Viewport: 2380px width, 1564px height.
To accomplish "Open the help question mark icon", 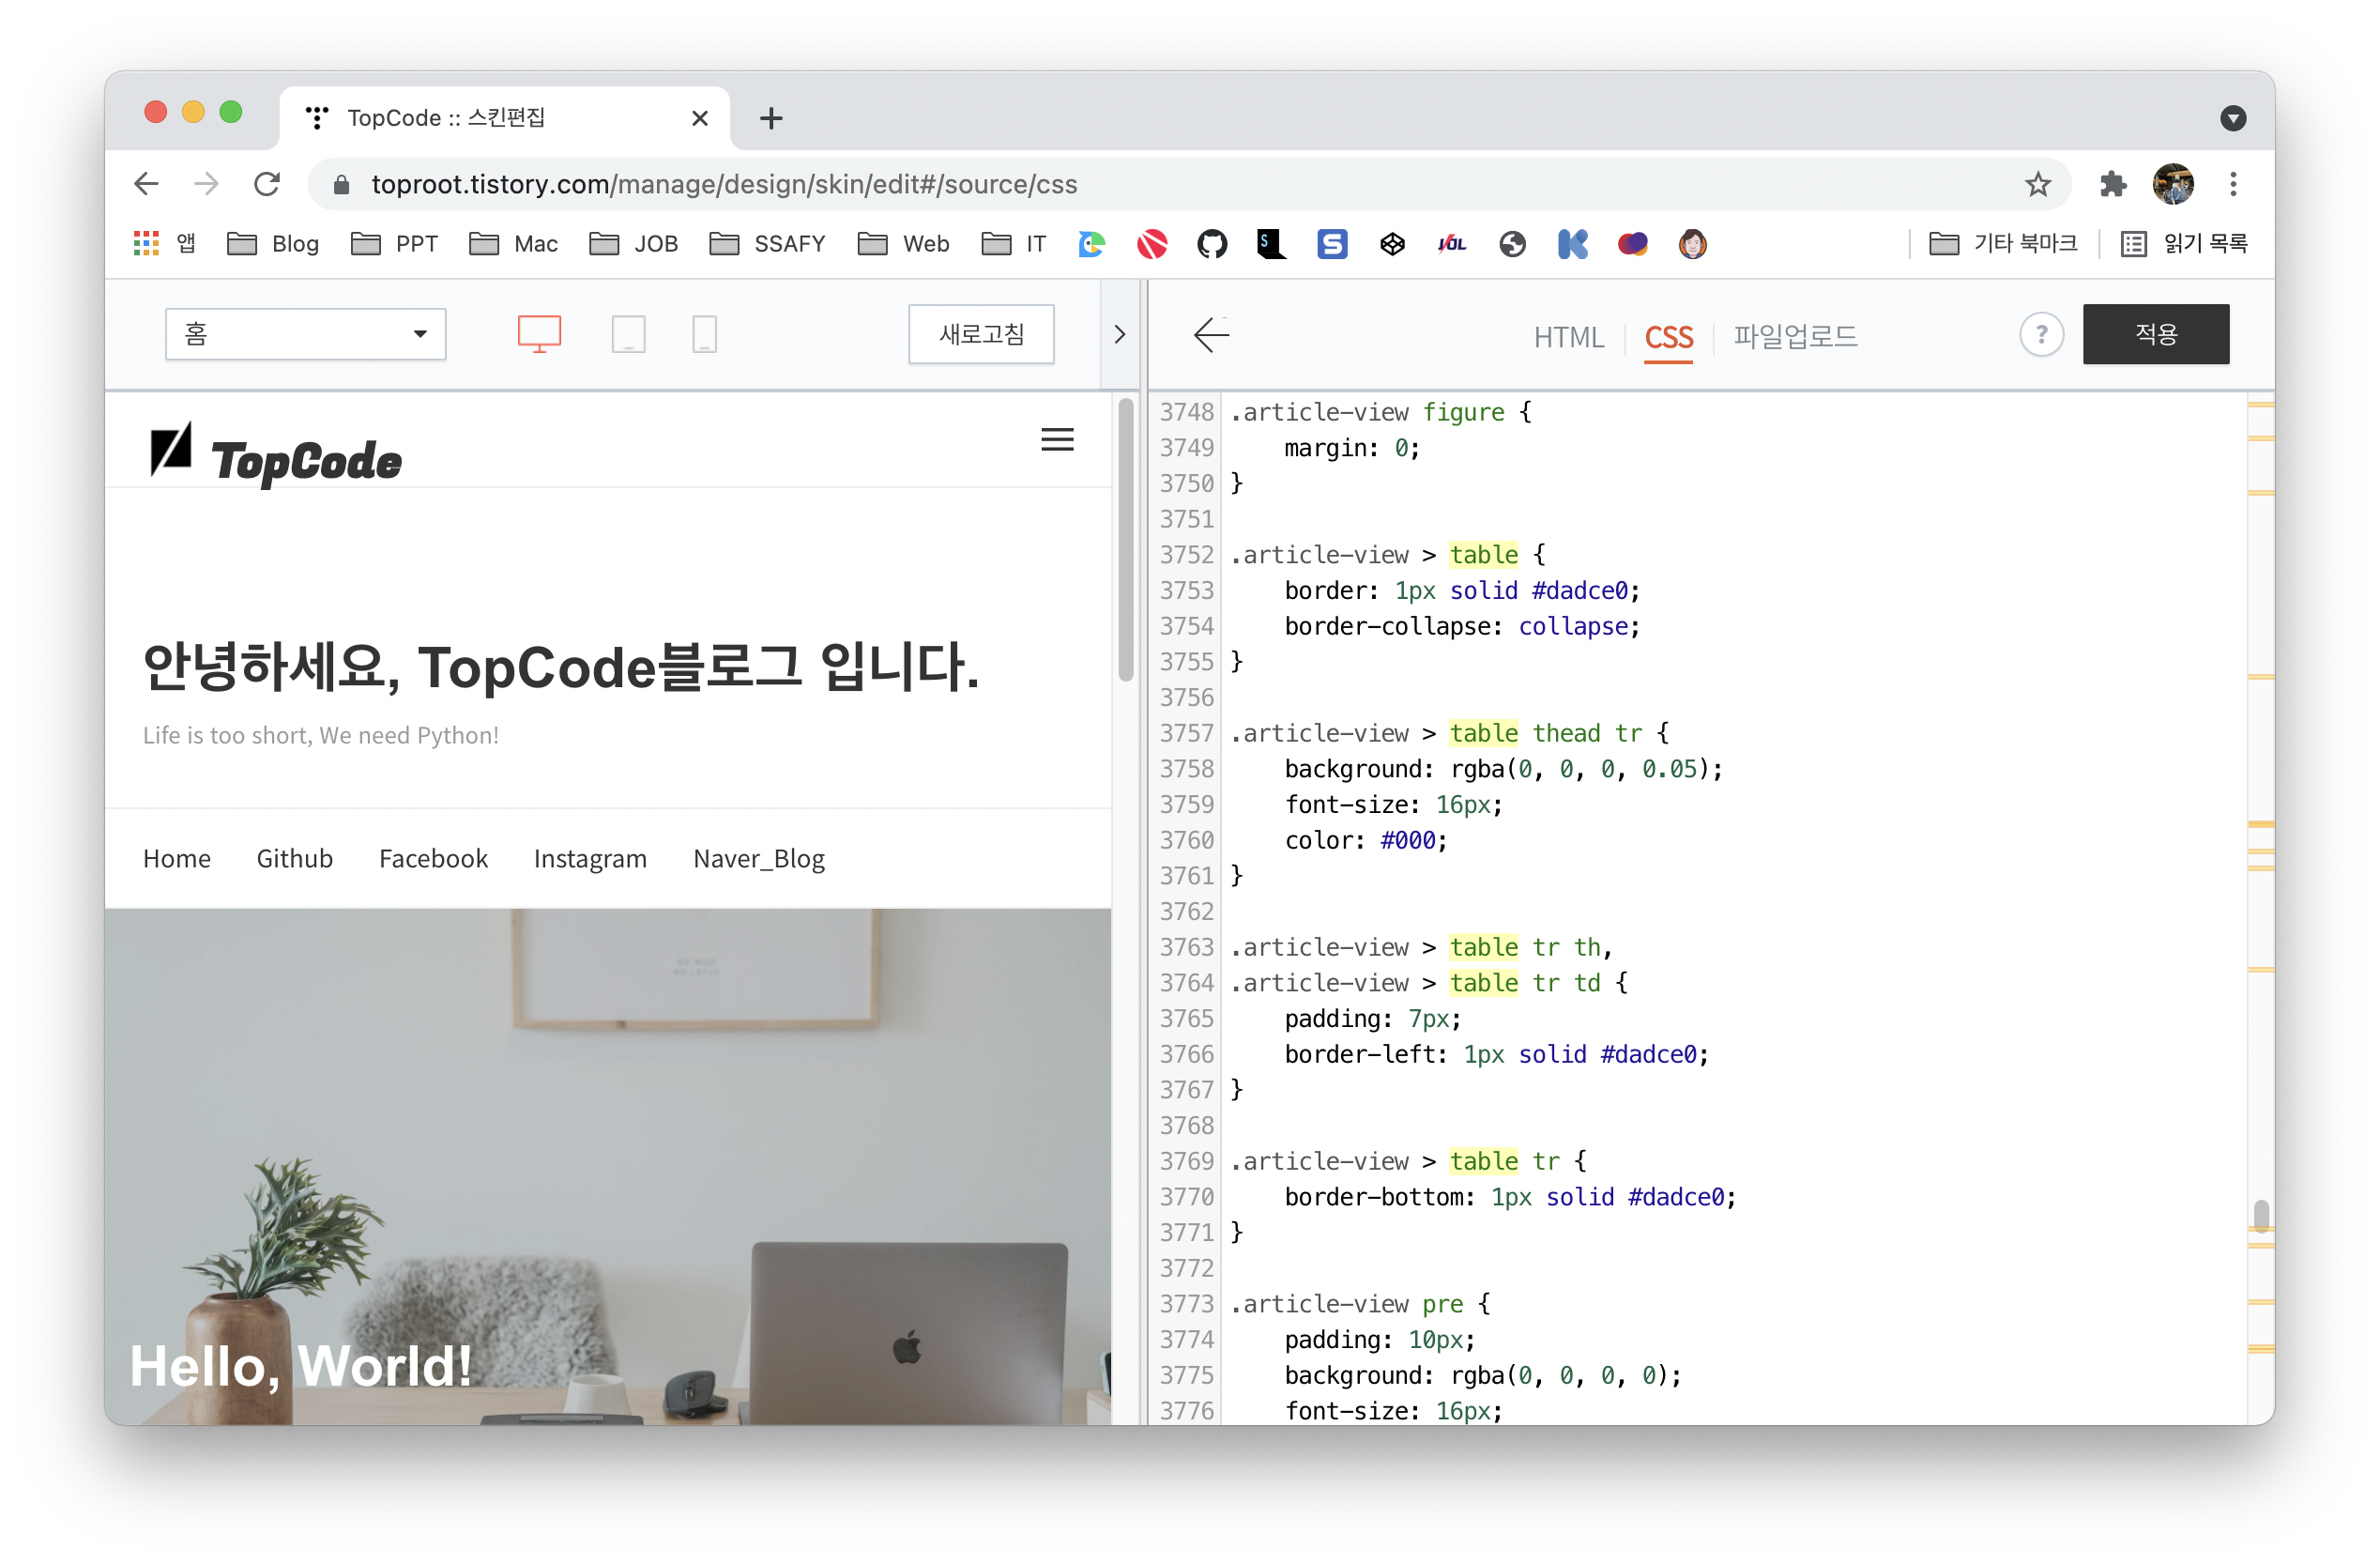I will coord(2041,335).
